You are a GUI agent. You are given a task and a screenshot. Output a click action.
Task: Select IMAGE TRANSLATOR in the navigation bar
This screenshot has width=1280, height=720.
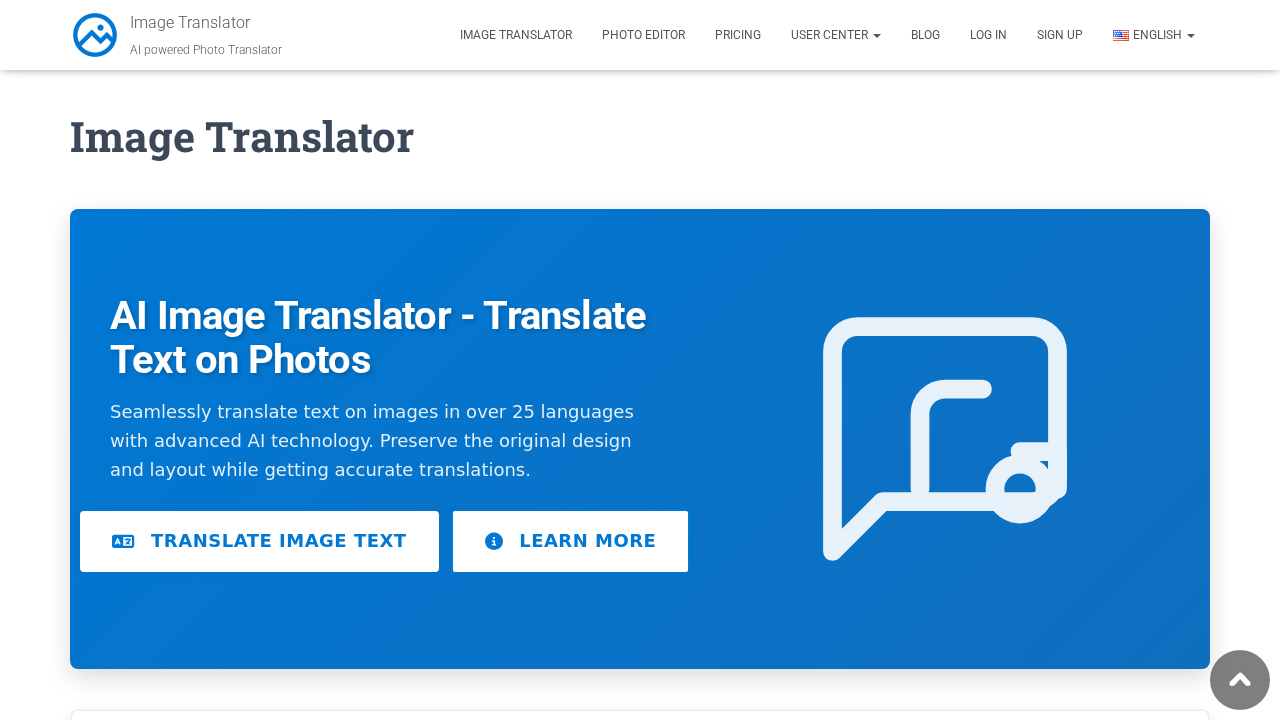[516, 33]
